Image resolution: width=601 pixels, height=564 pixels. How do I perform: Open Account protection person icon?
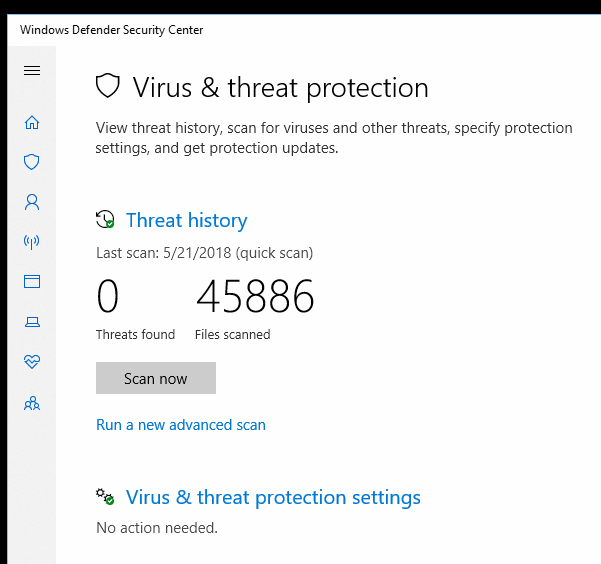(x=32, y=202)
